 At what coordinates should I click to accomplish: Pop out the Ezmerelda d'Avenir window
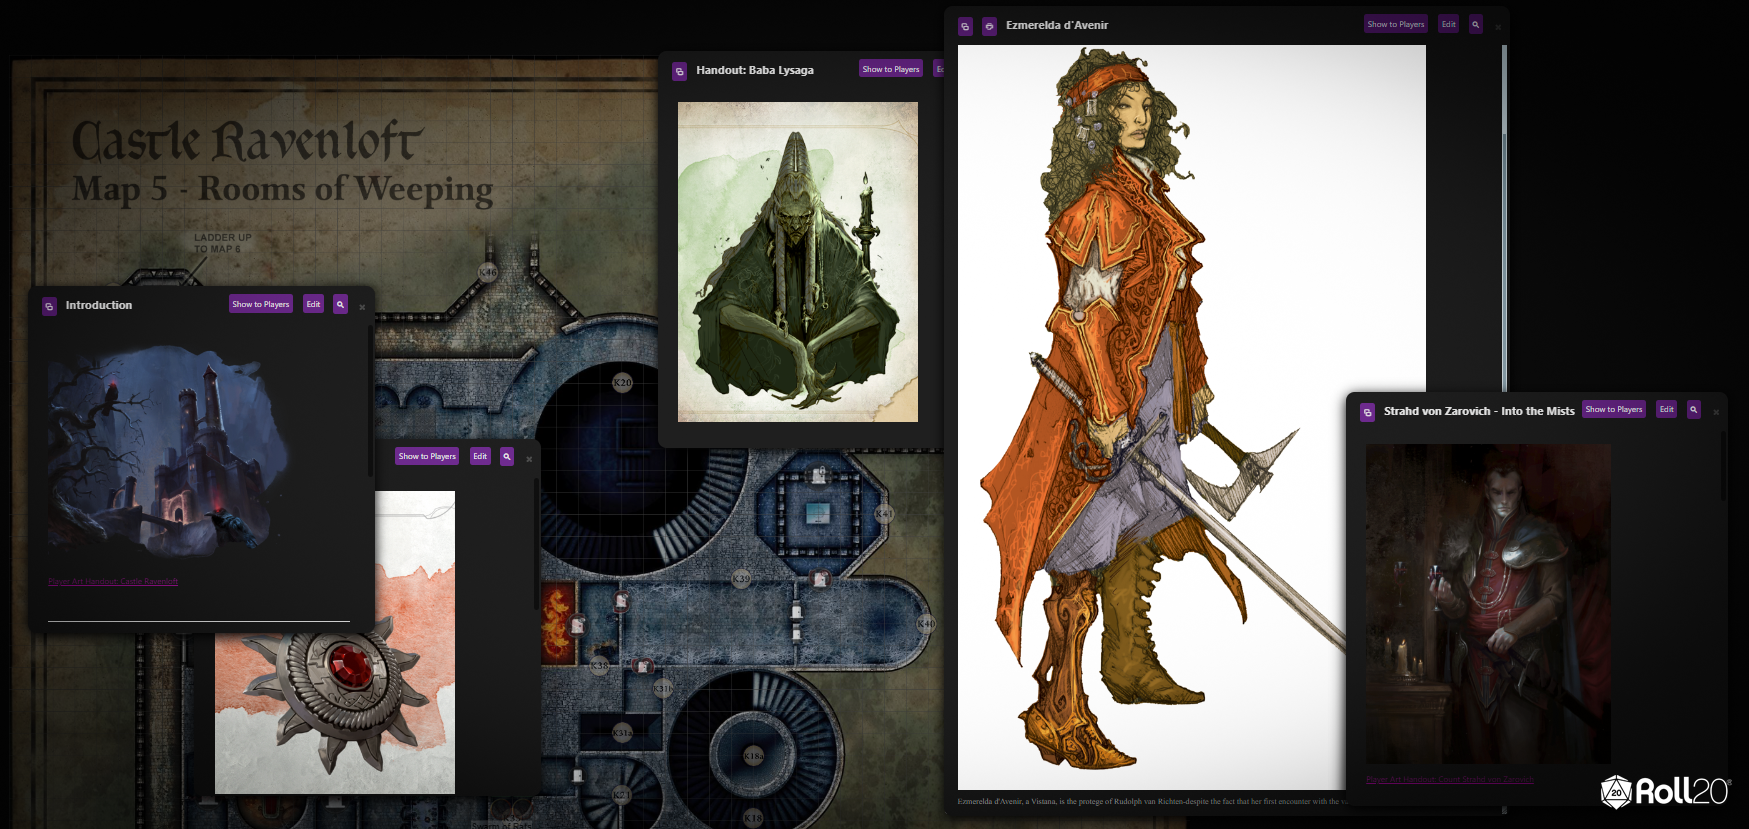point(965,26)
